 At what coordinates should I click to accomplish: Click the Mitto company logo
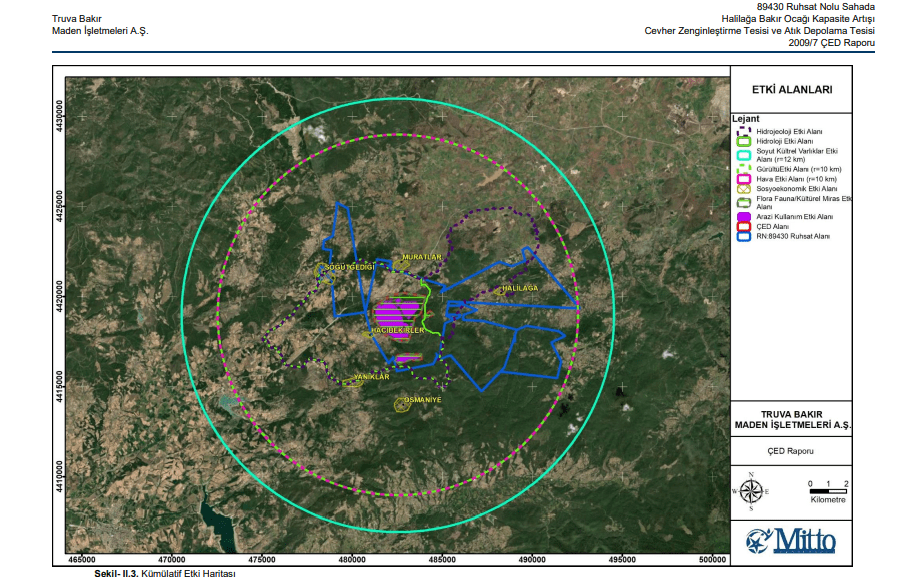[x=791, y=541]
